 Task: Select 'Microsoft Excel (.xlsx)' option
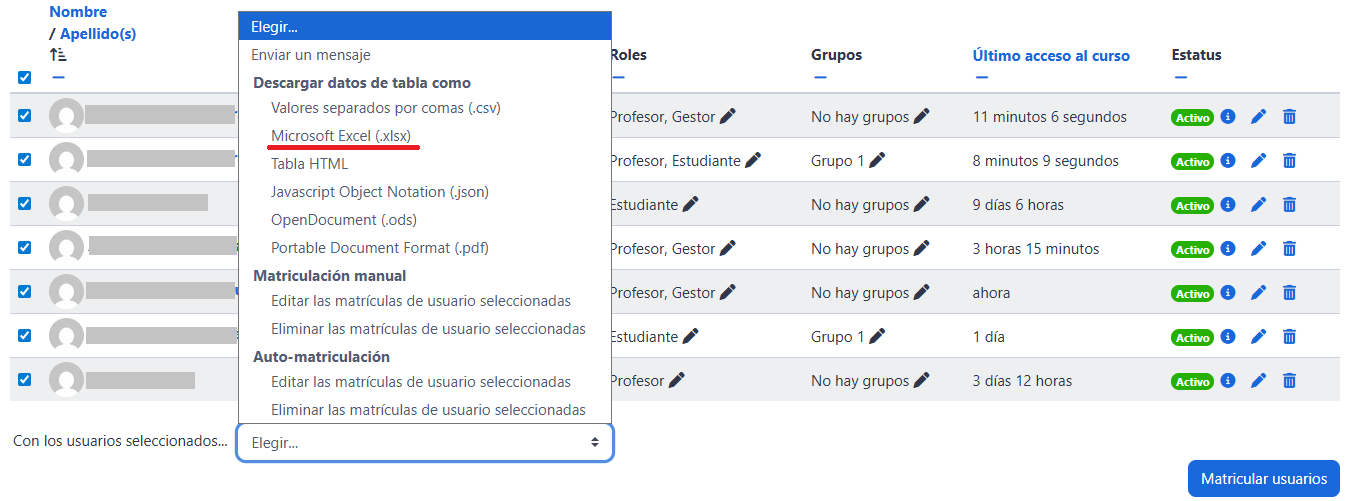tap(341, 135)
